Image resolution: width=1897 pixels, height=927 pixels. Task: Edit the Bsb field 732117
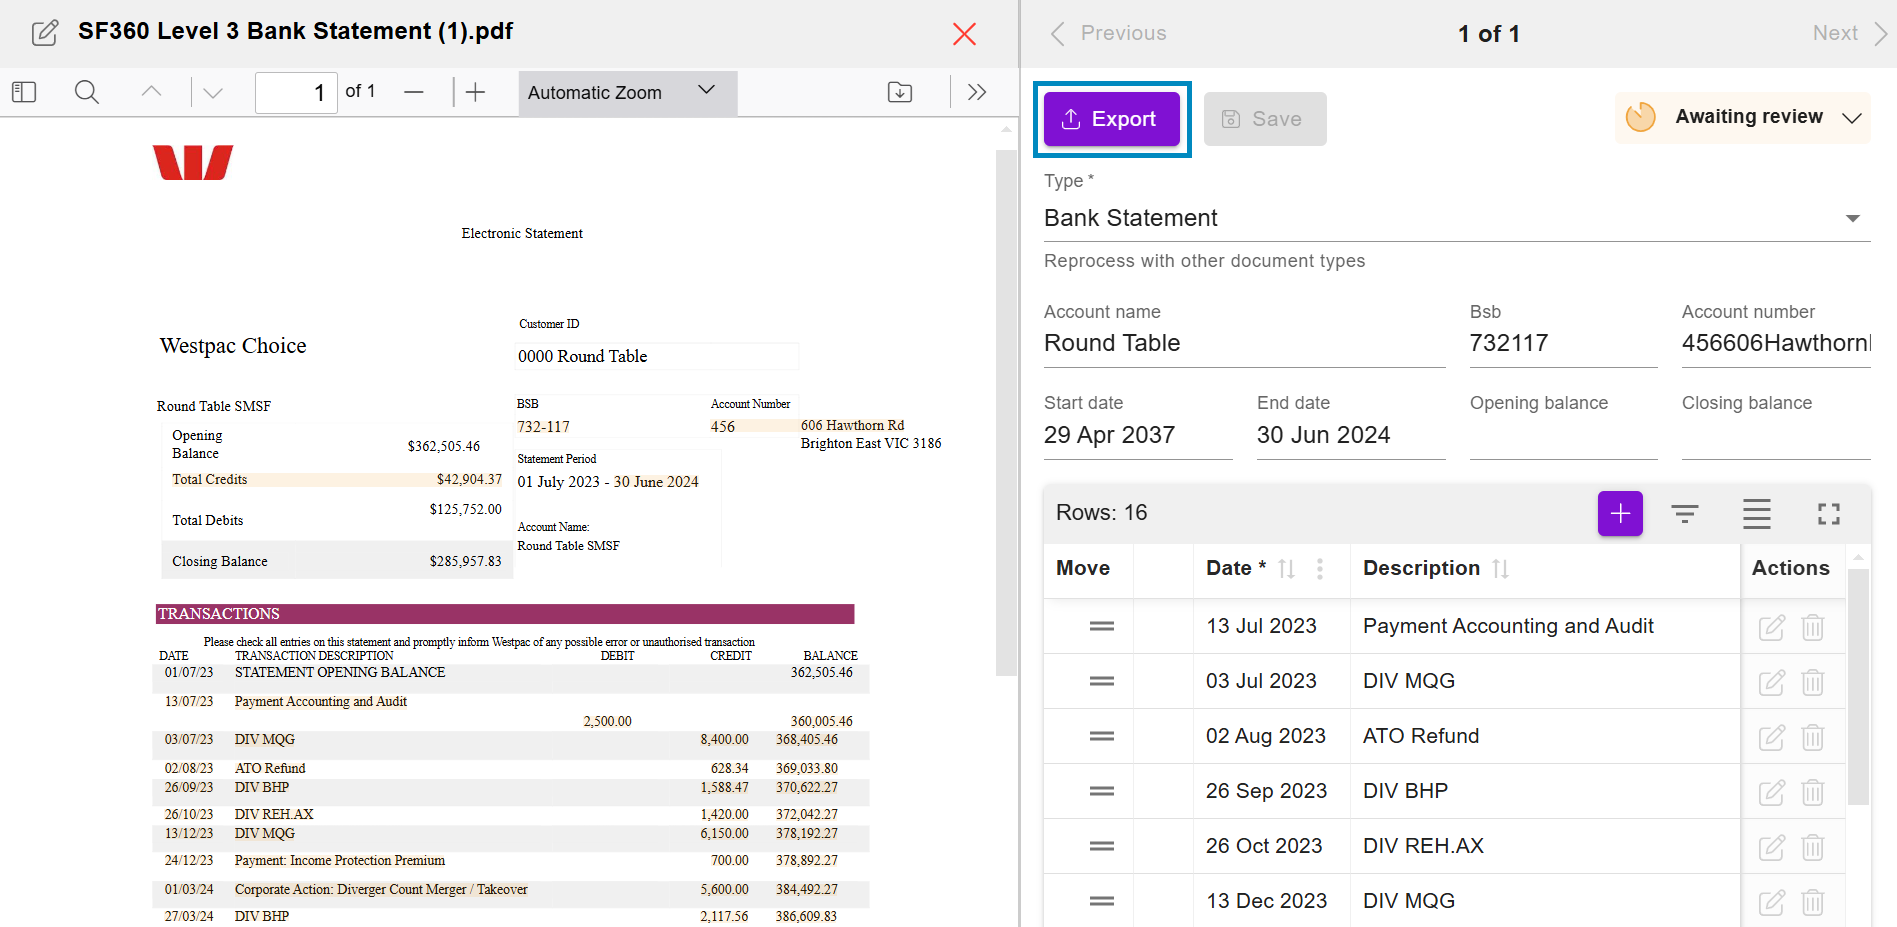tap(1563, 343)
